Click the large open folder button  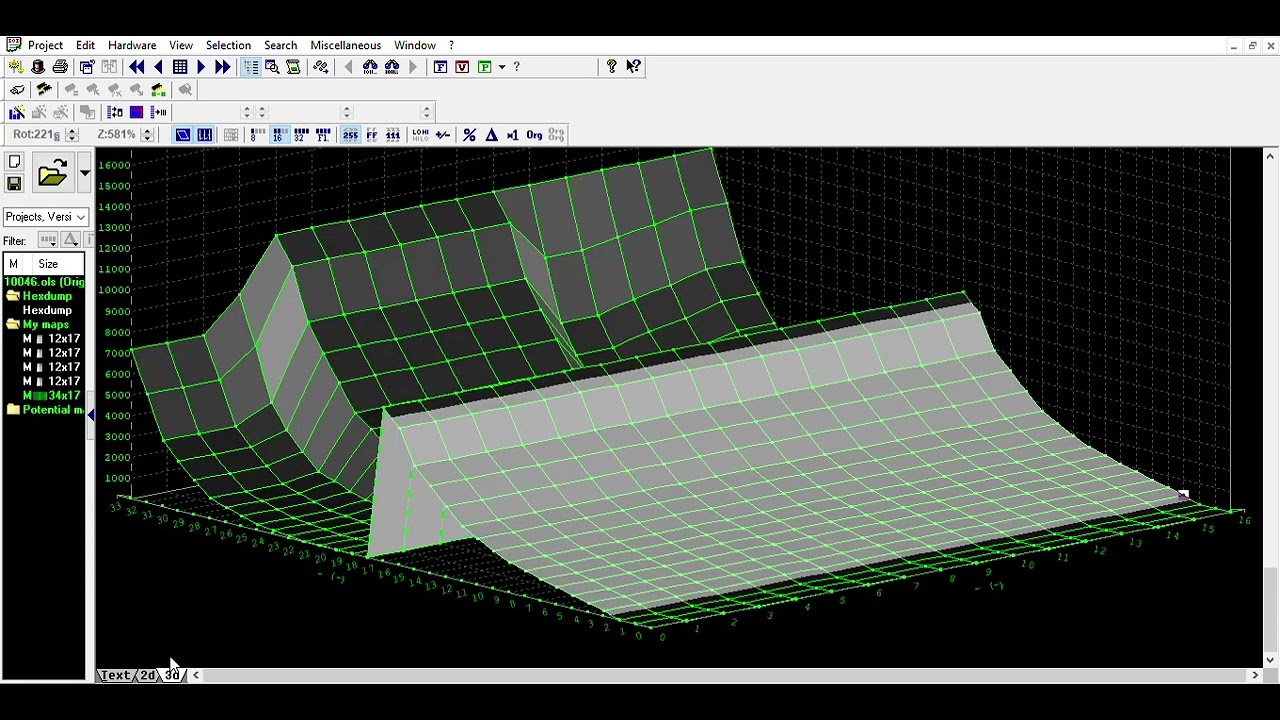52,174
